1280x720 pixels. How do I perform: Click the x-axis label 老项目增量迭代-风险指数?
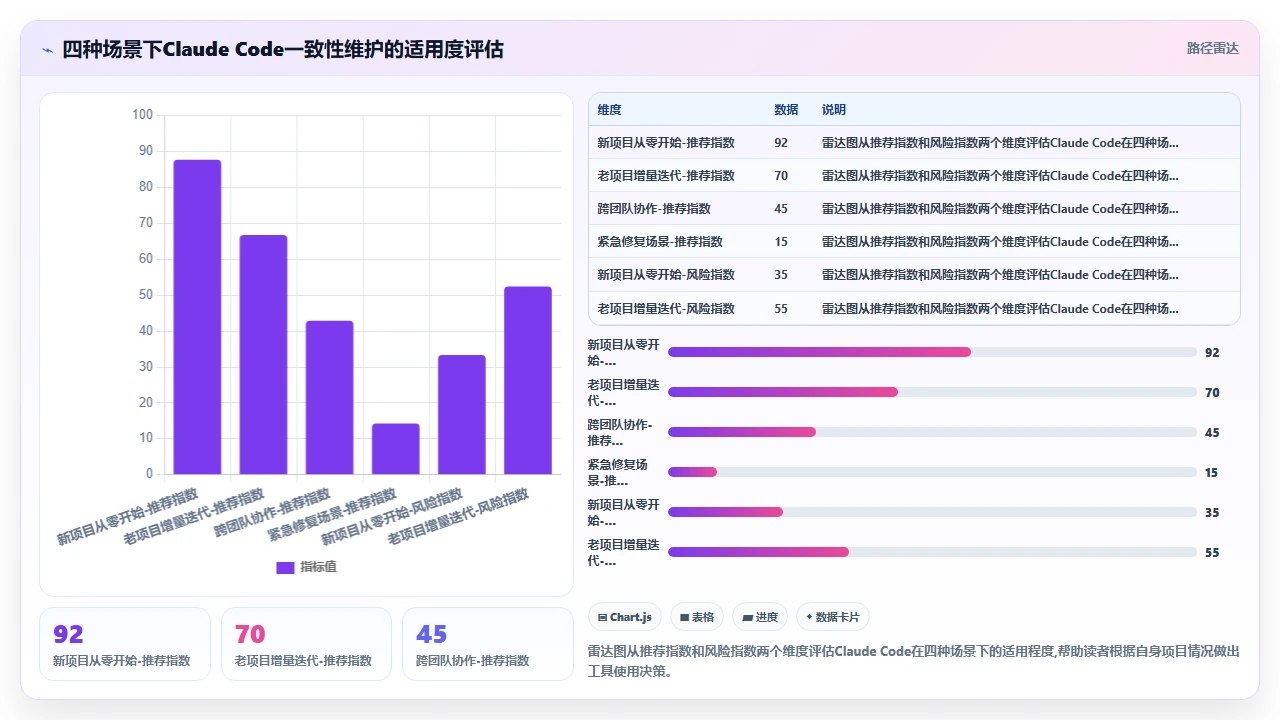coord(458,517)
